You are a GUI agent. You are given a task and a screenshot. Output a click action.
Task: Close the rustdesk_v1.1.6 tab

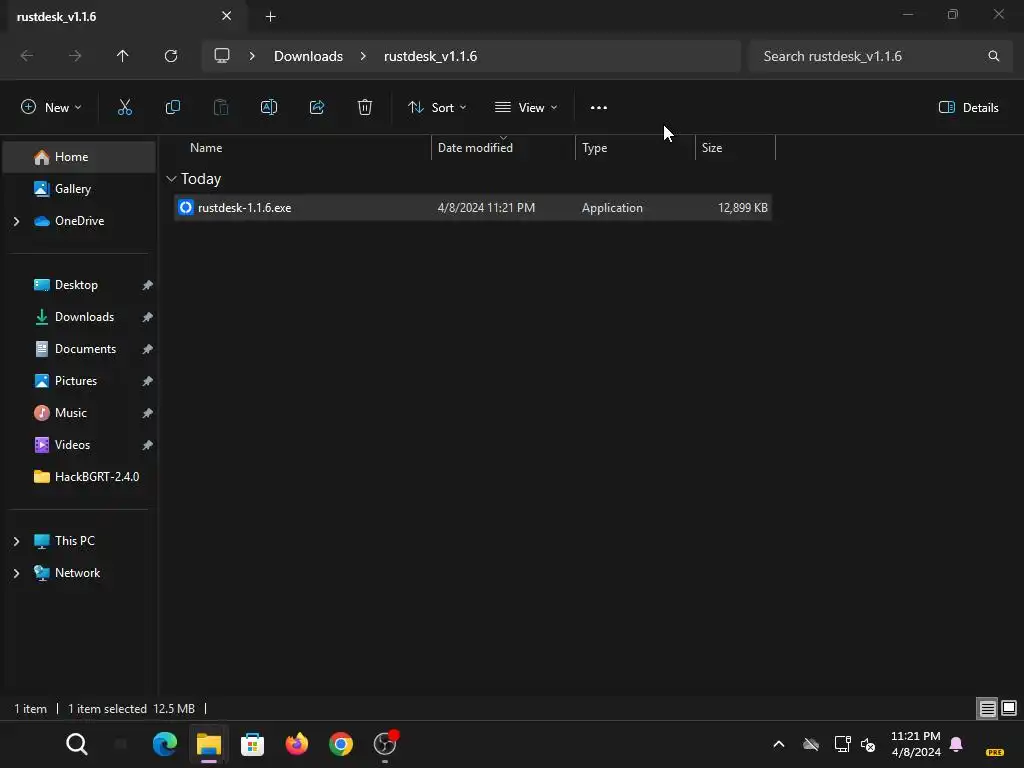pyautogui.click(x=226, y=16)
